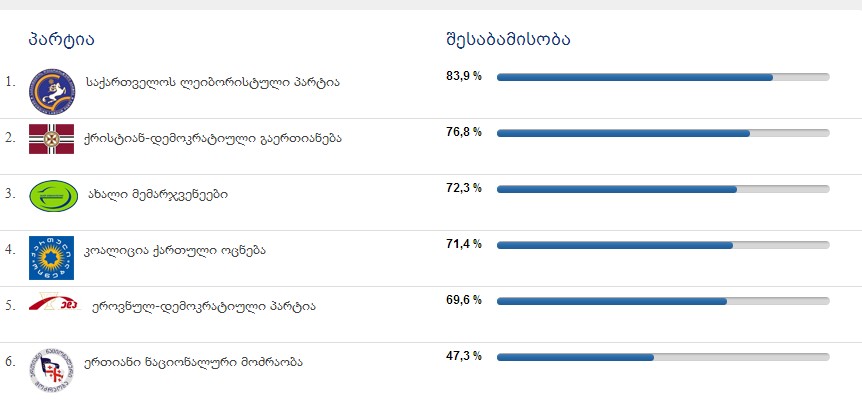Open ერთიანი ნაციონალური მოძრაობა party name
862x401 pixels.
pyautogui.click(x=194, y=361)
